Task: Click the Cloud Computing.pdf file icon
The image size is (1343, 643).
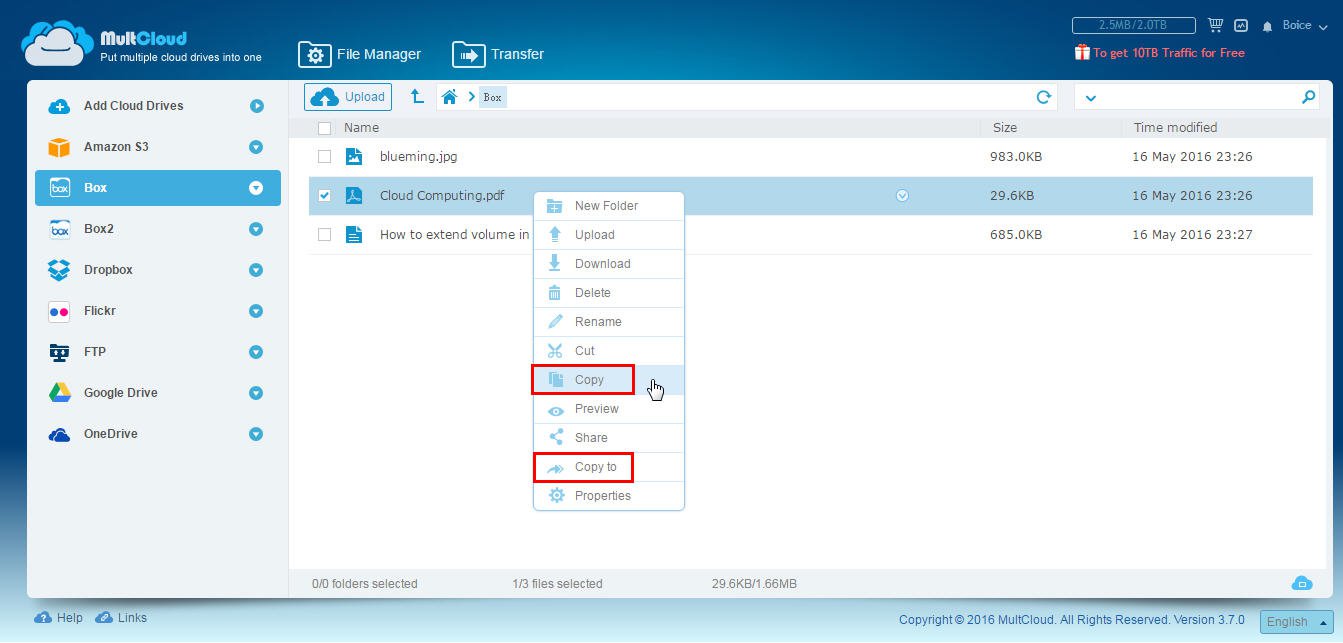Action: (x=354, y=195)
